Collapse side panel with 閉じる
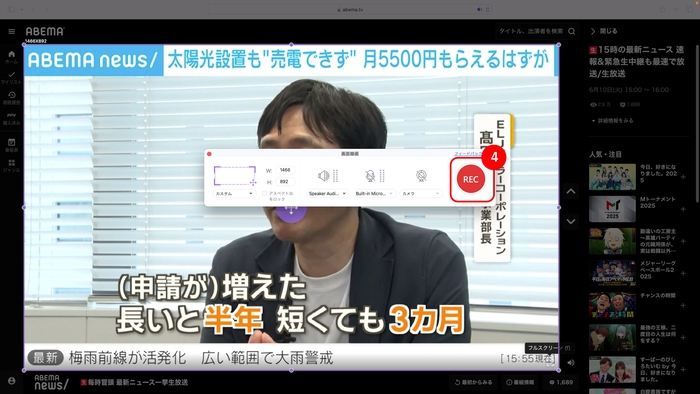This screenshot has height=394, width=700. pyautogui.click(x=604, y=31)
